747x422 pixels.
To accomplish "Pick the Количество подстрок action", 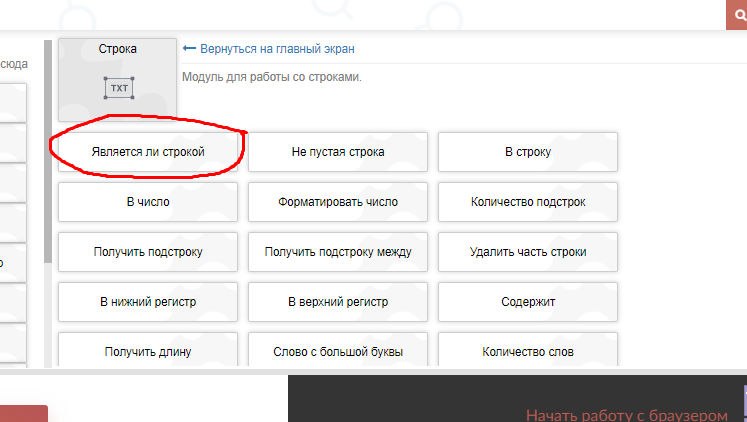I will point(528,202).
